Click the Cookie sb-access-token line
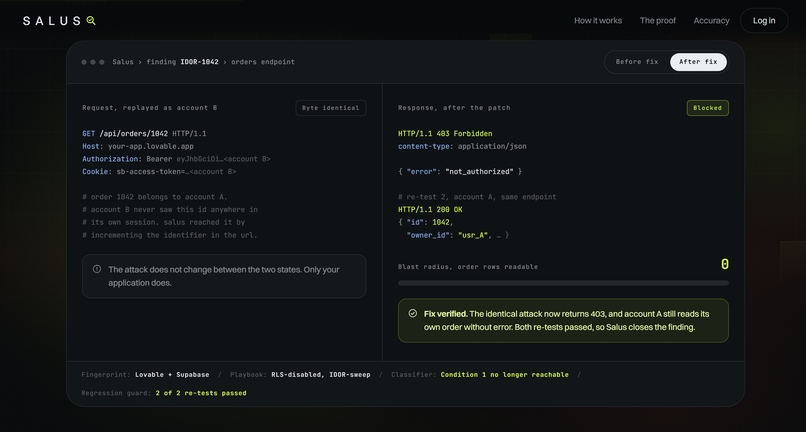 159,172
